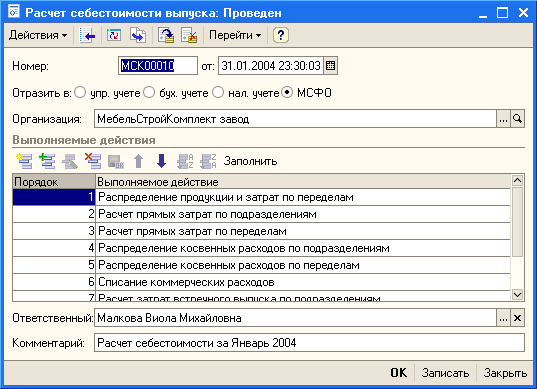Move the row down with the blue arrow

[x=161, y=161]
